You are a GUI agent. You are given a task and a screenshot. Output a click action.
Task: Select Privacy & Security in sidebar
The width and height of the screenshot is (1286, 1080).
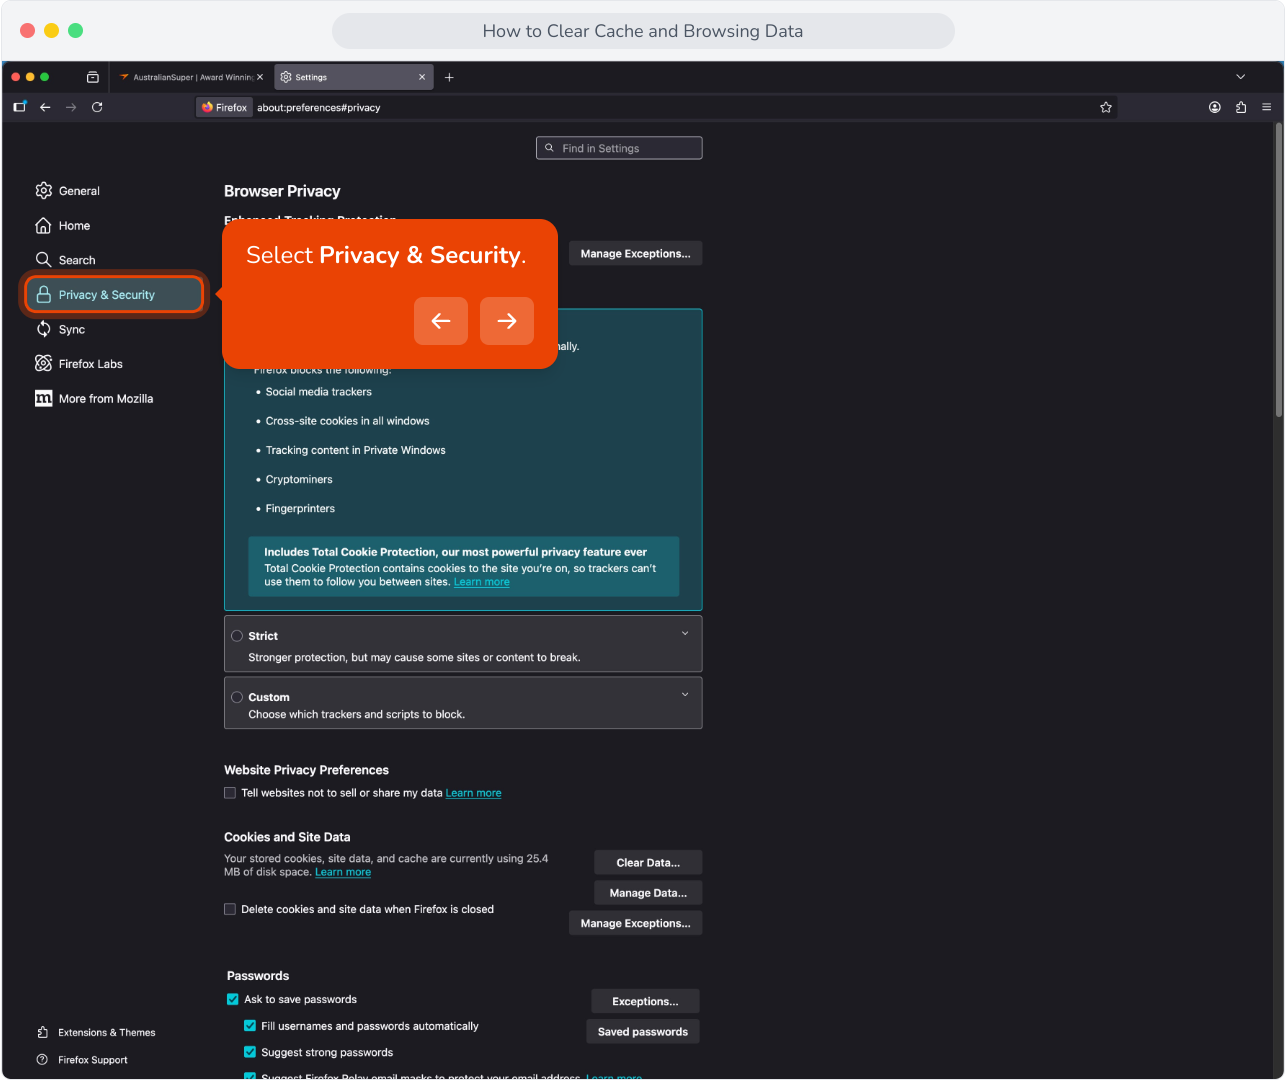[115, 295]
